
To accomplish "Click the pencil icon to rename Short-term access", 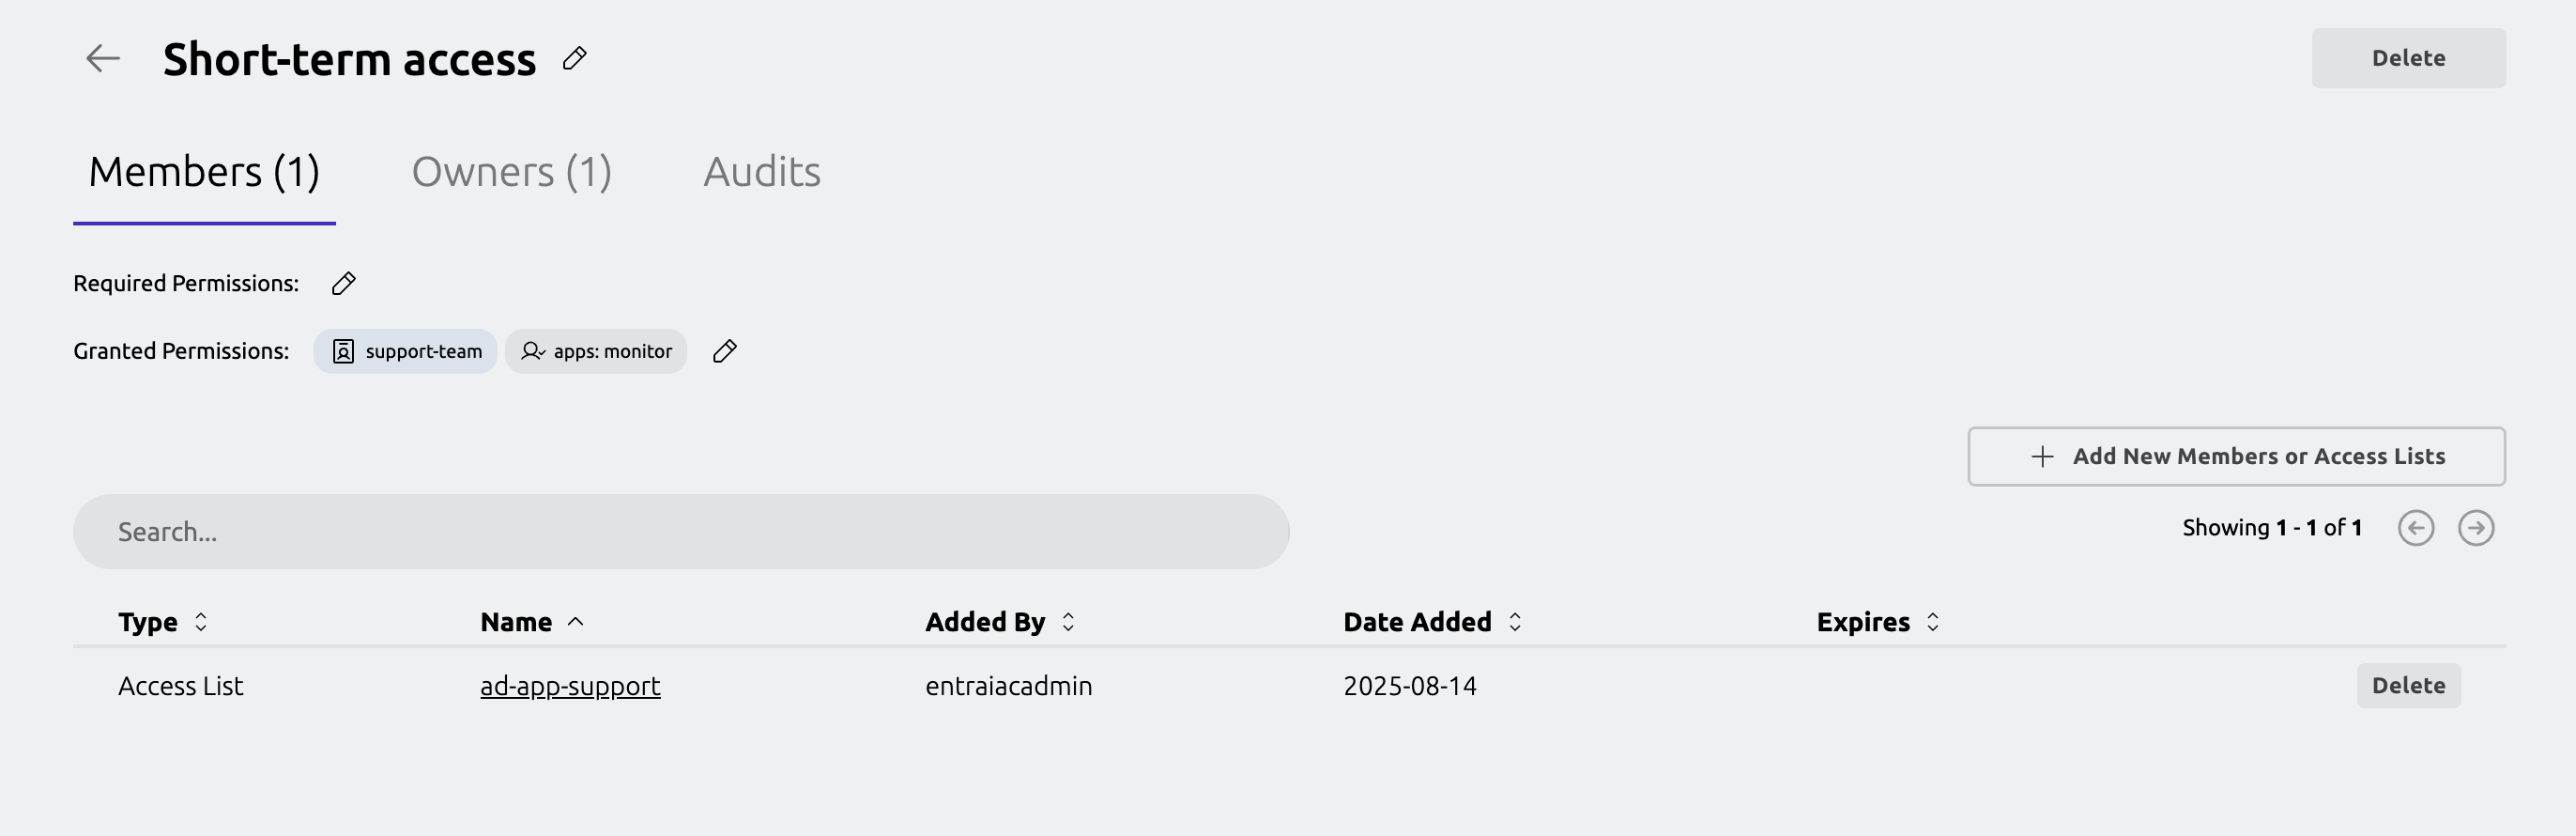I will (x=574, y=59).
